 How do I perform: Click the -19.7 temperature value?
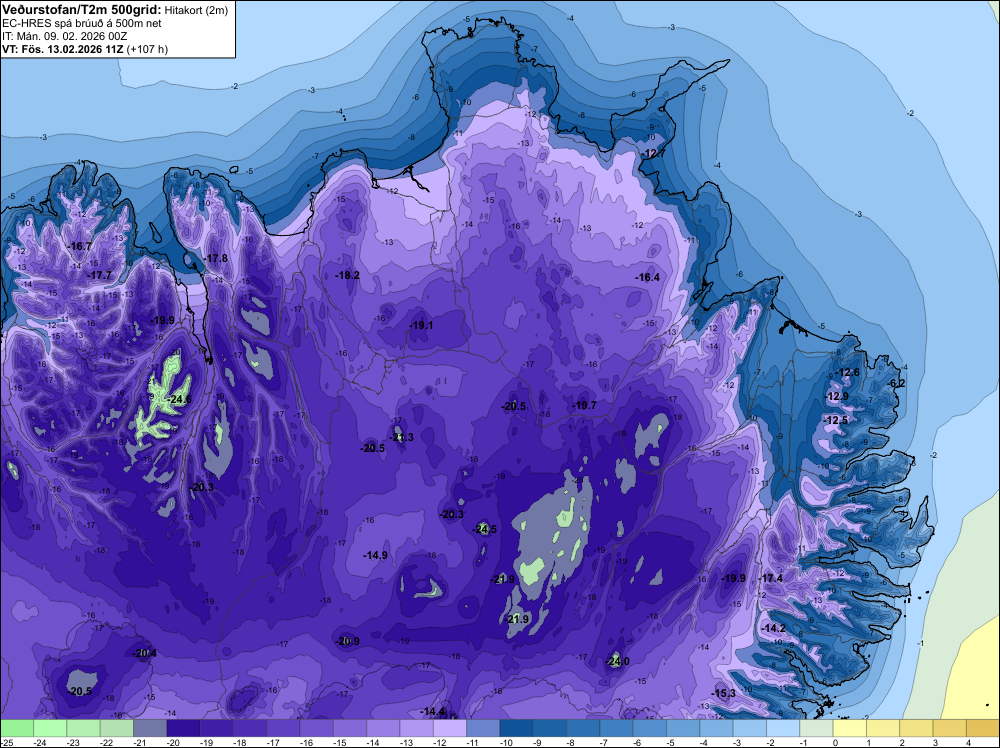click(x=584, y=406)
